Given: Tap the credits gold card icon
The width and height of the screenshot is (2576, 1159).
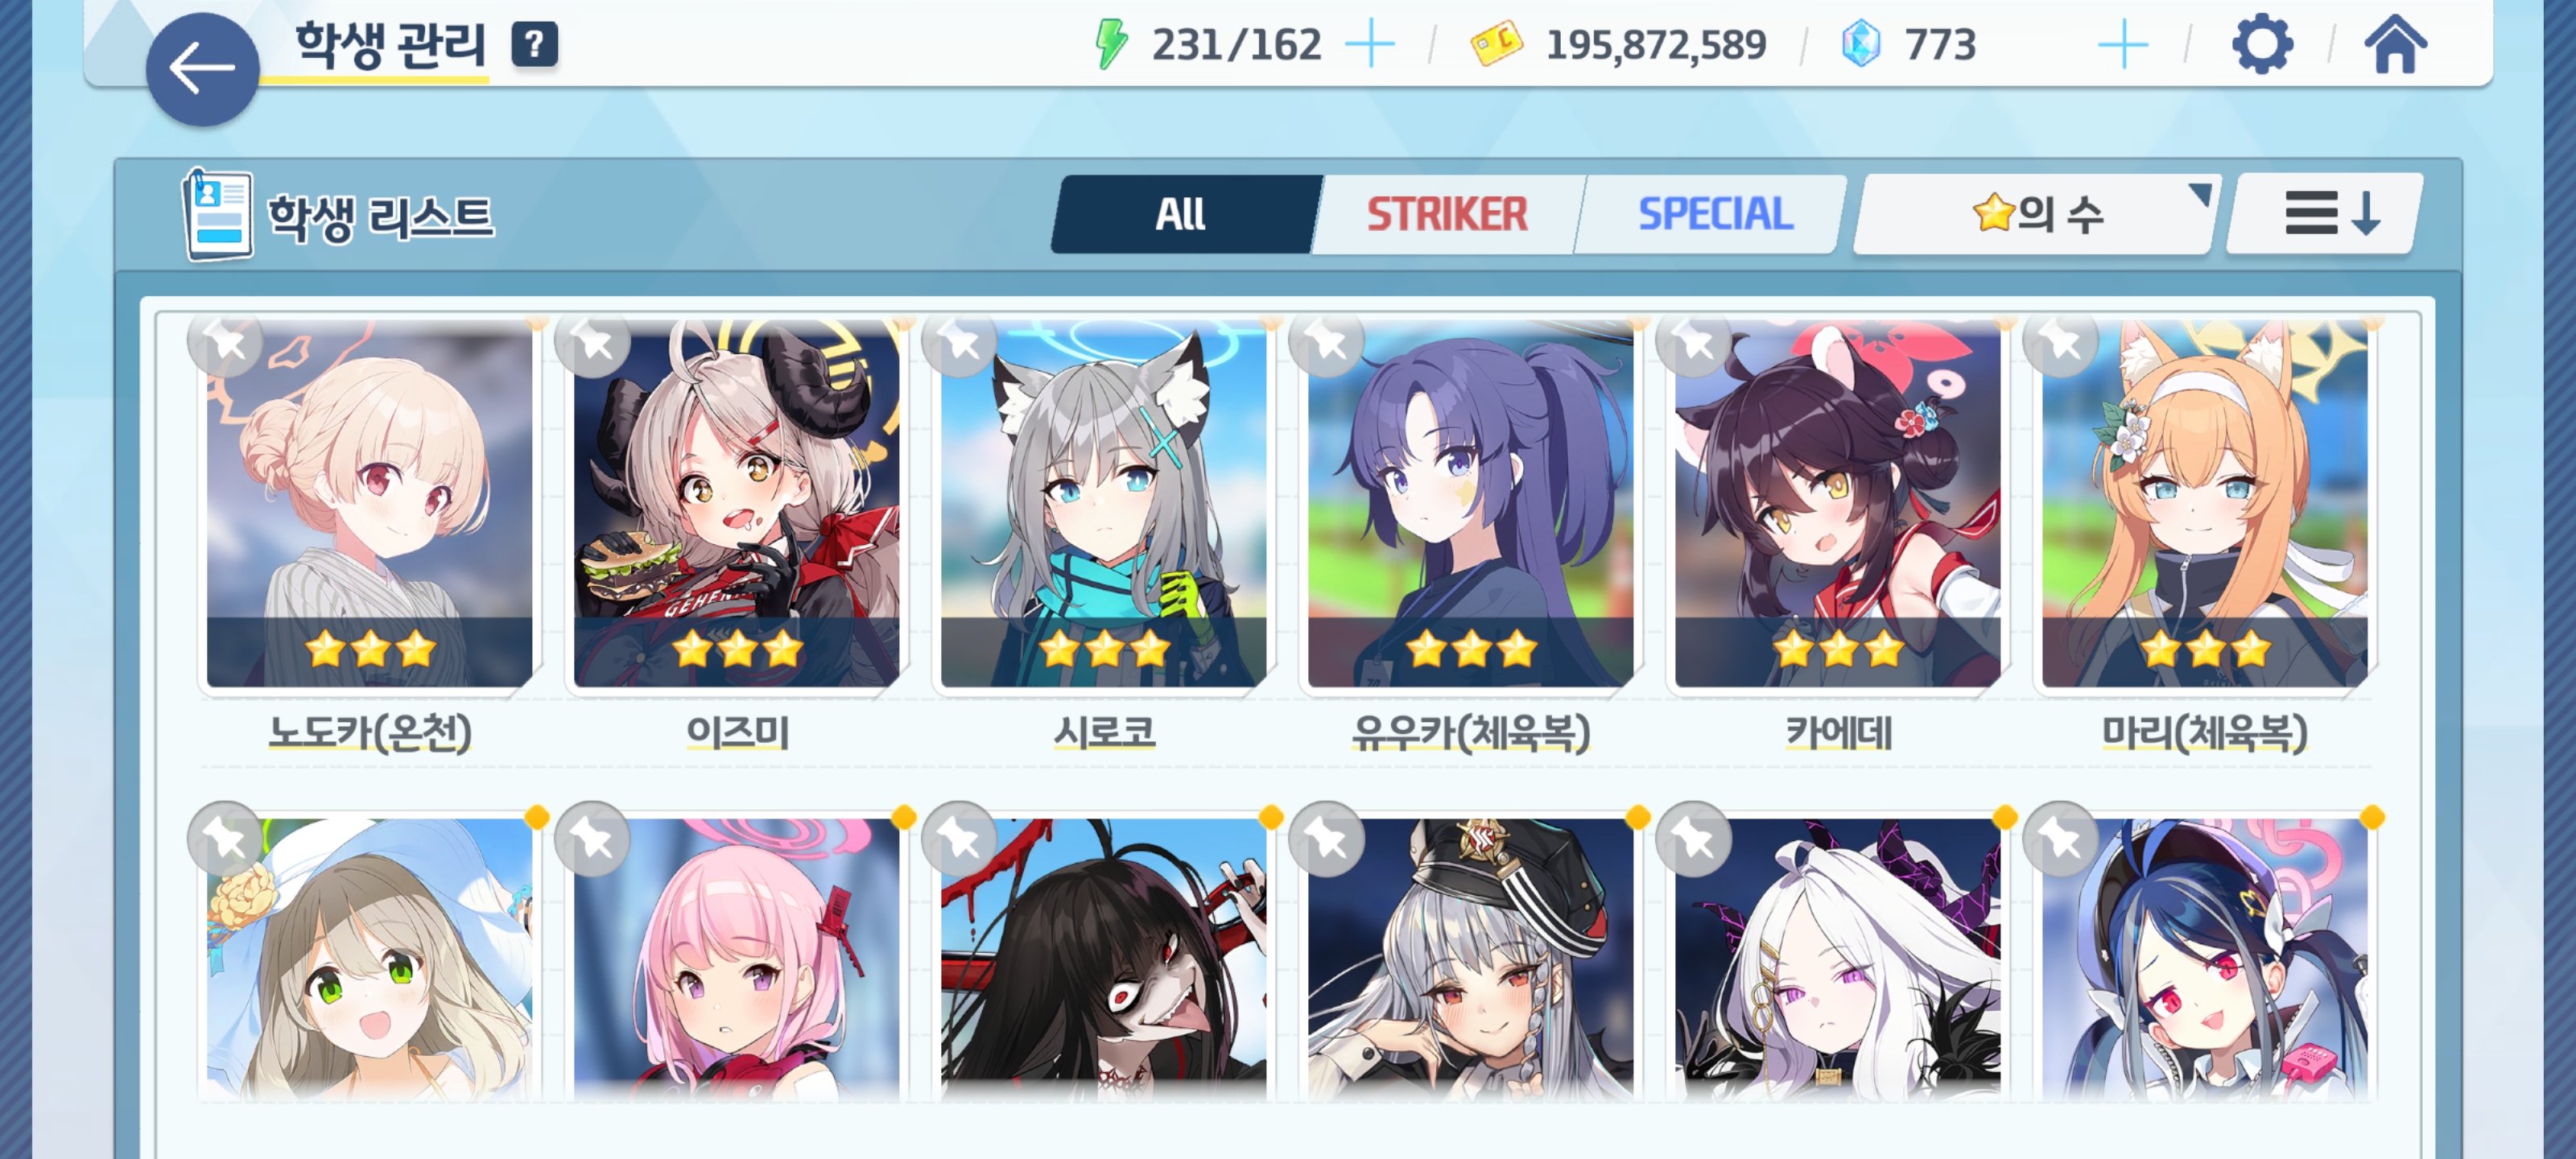Looking at the screenshot, I should click(1496, 44).
